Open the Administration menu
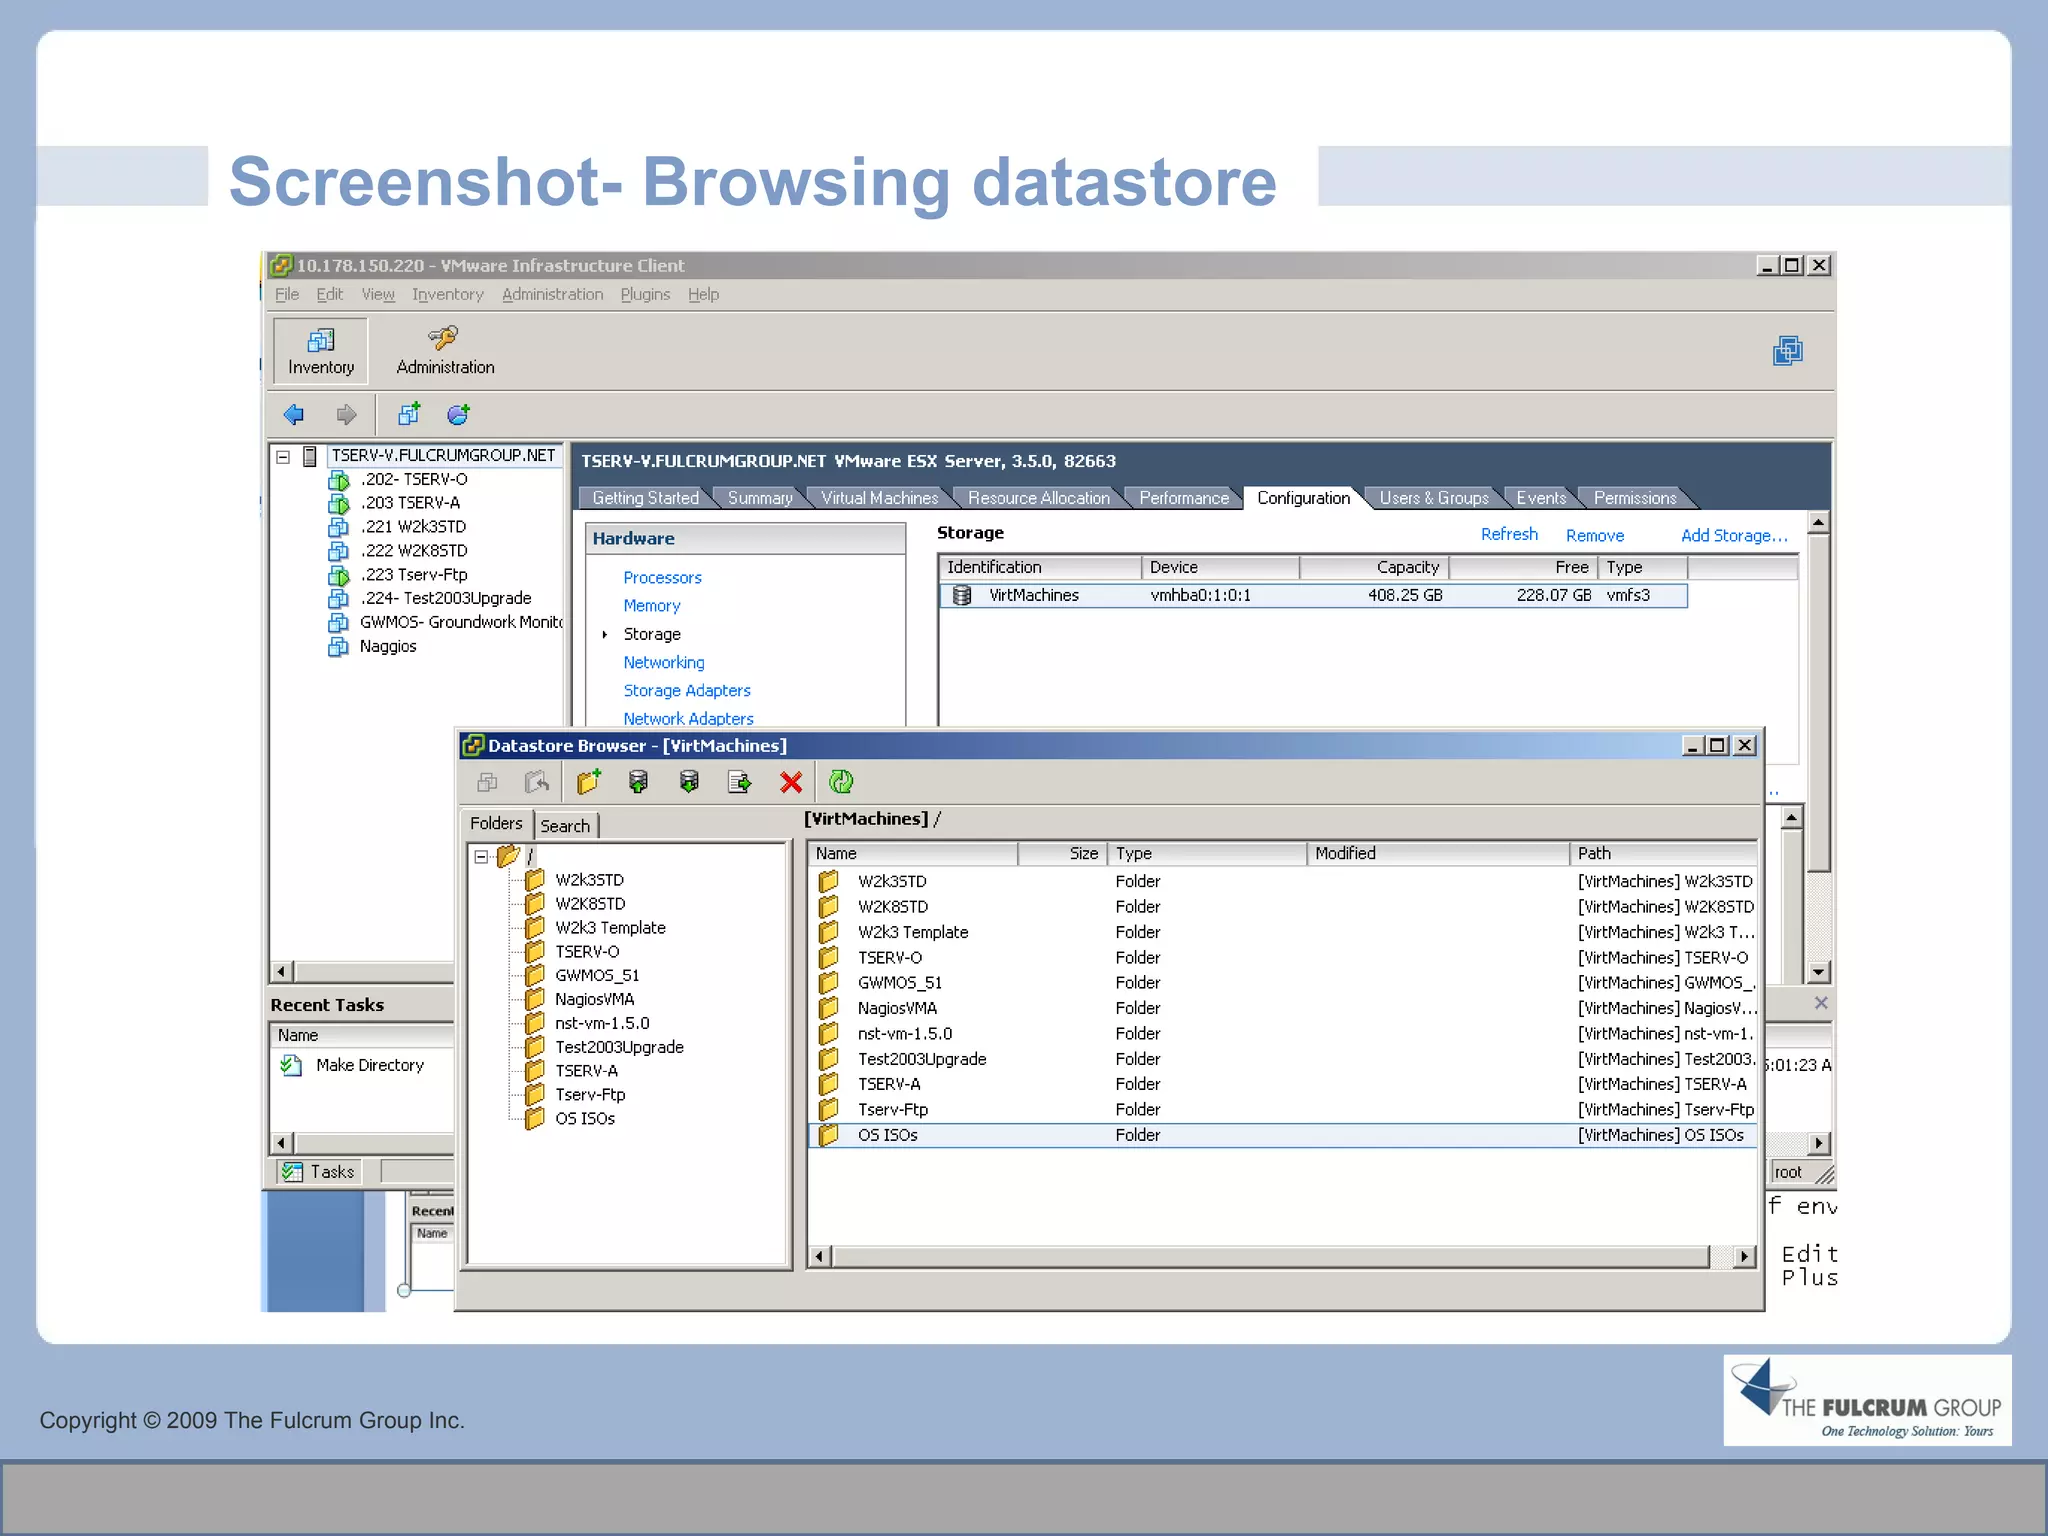The image size is (2048, 1536). click(552, 294)
